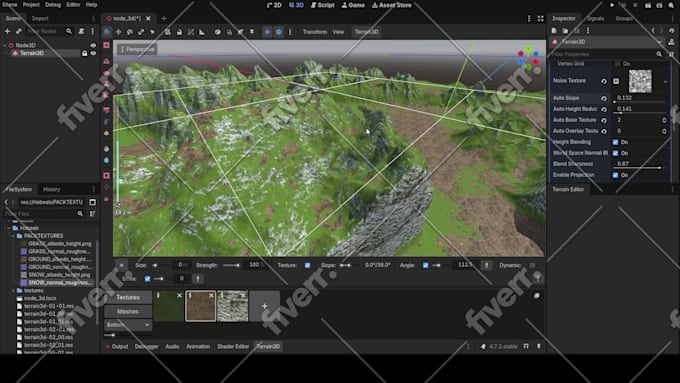680x383 pixels.
Task: Reset the Auto Overlay Texture value
Action: click(604, 131)
